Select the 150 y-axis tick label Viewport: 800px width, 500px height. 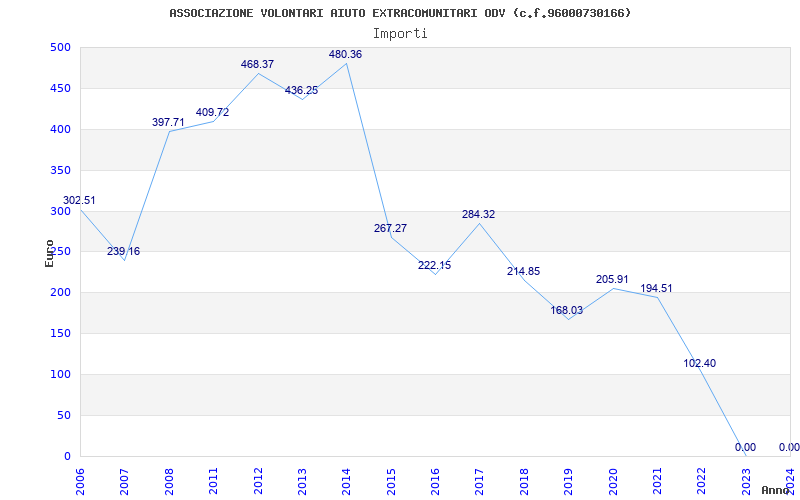tap(60, 334)
